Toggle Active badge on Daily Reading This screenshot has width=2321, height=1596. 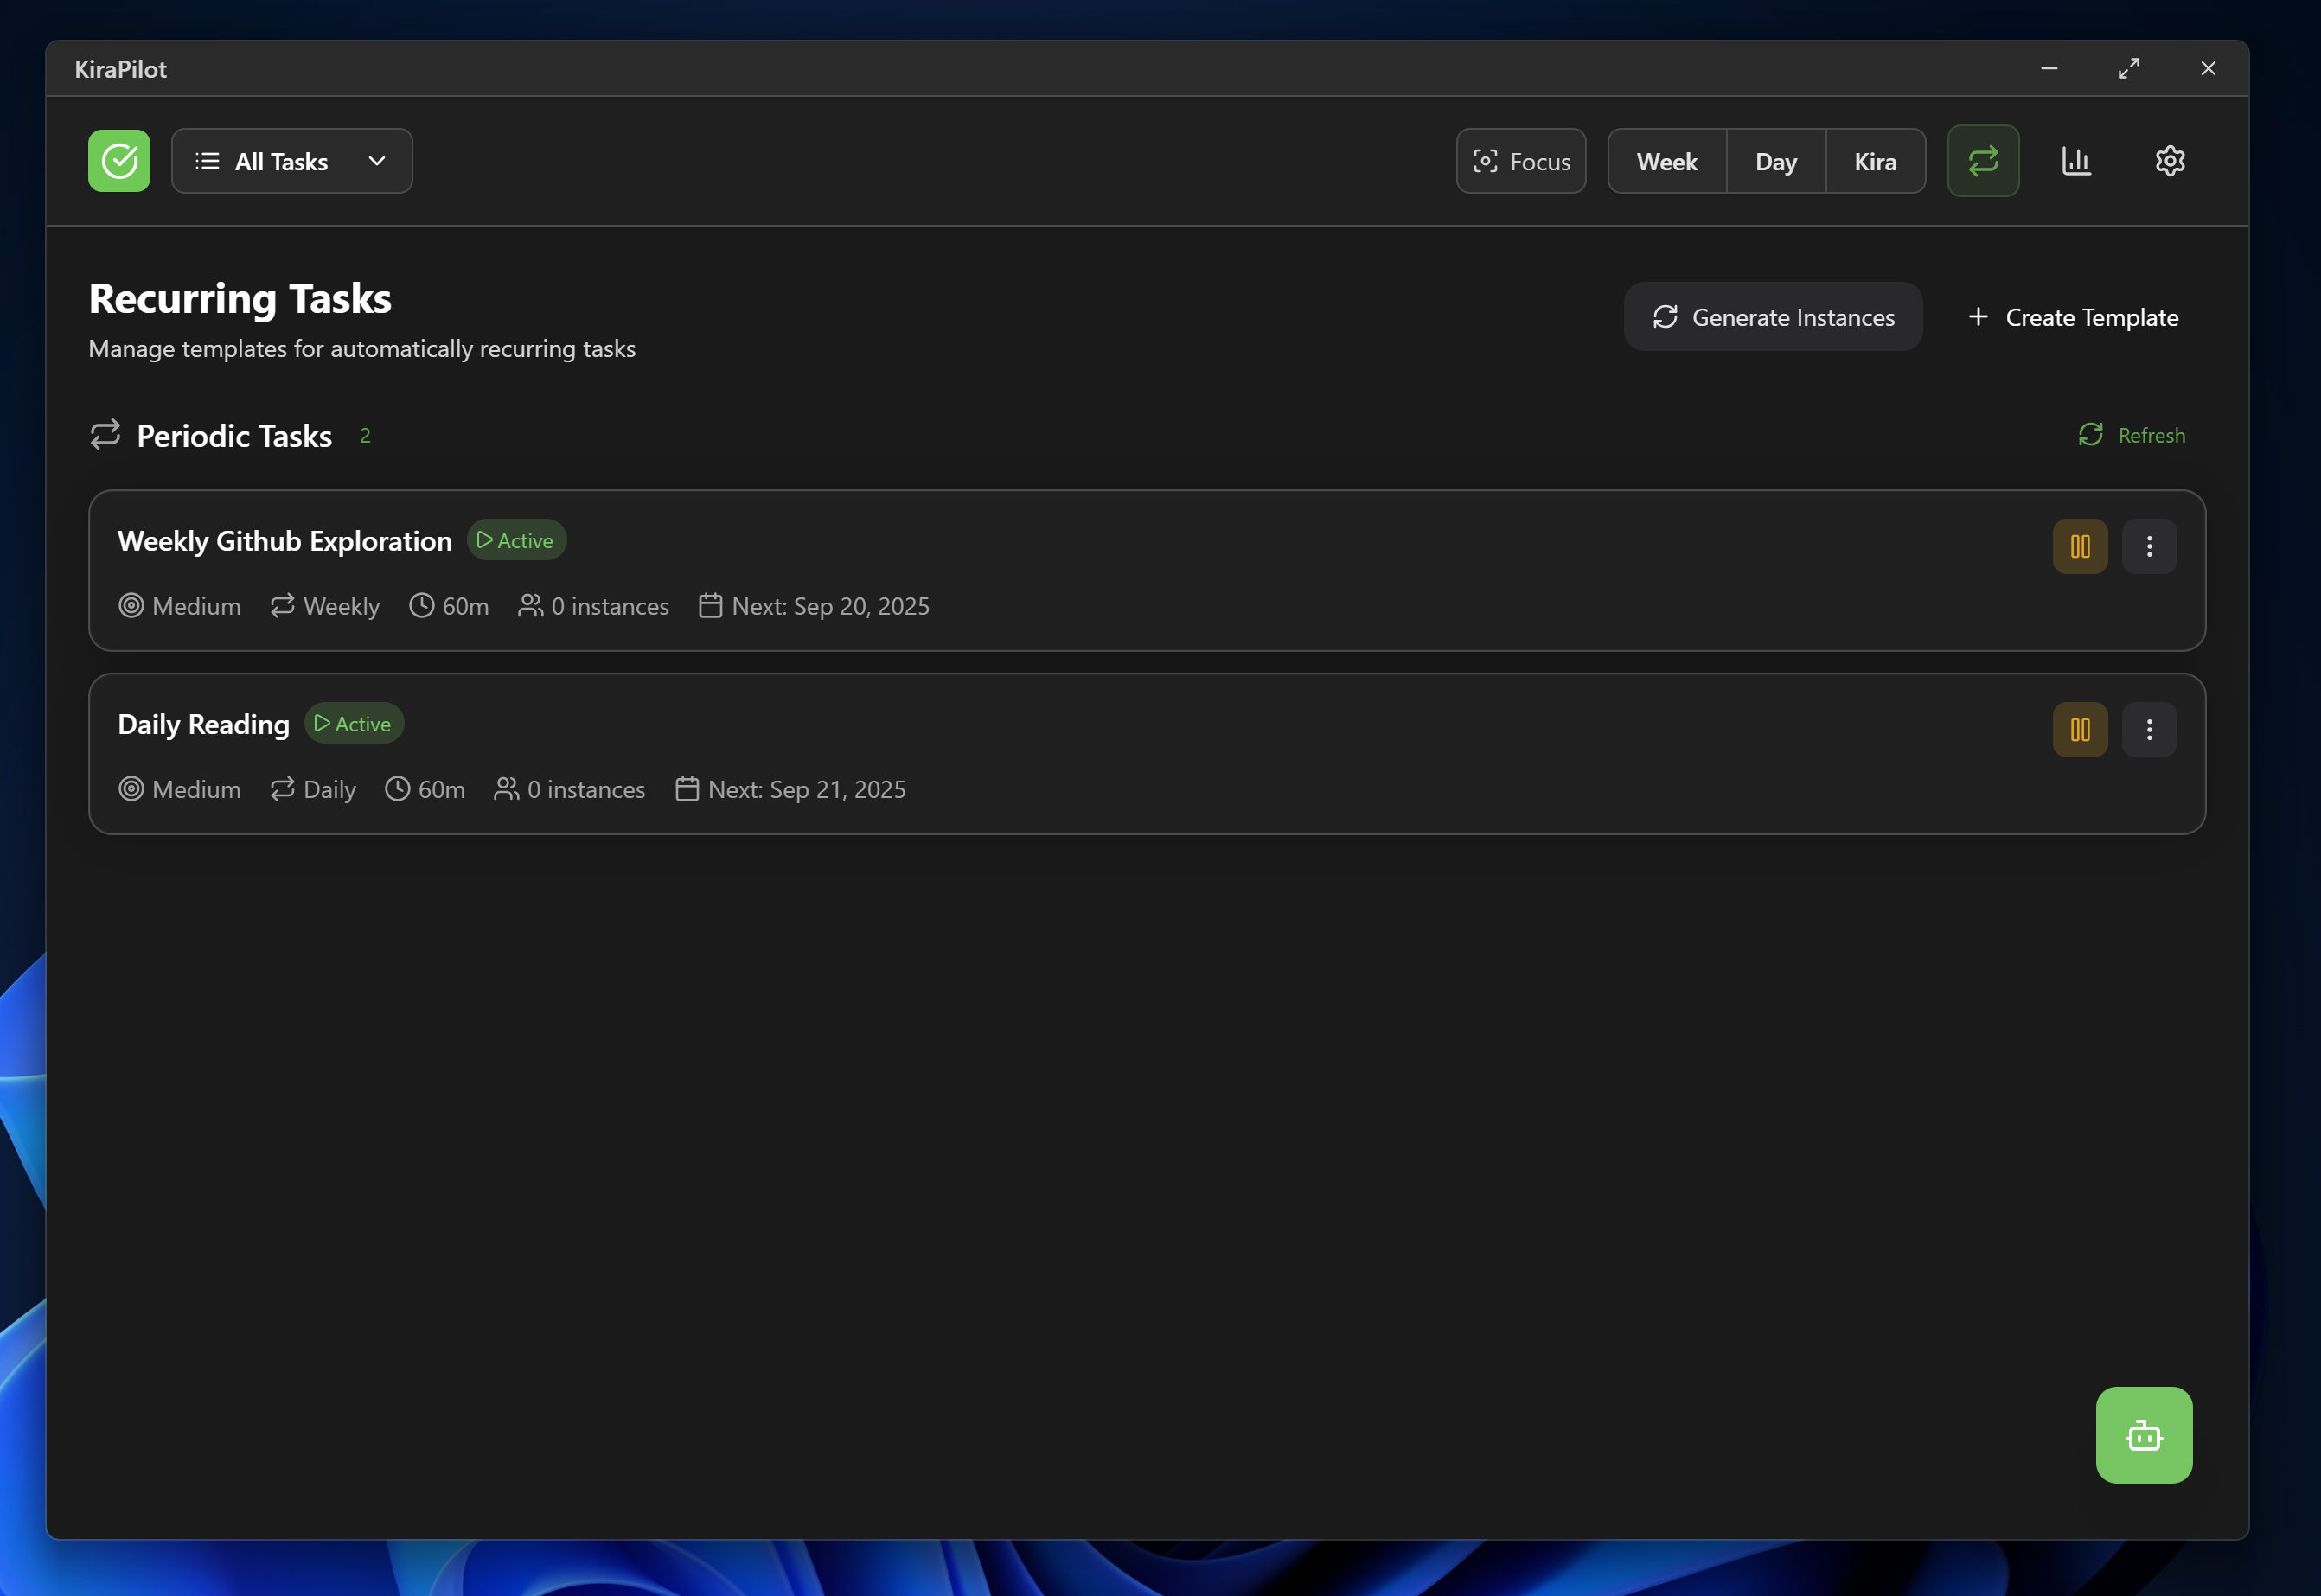click(354, 724)
